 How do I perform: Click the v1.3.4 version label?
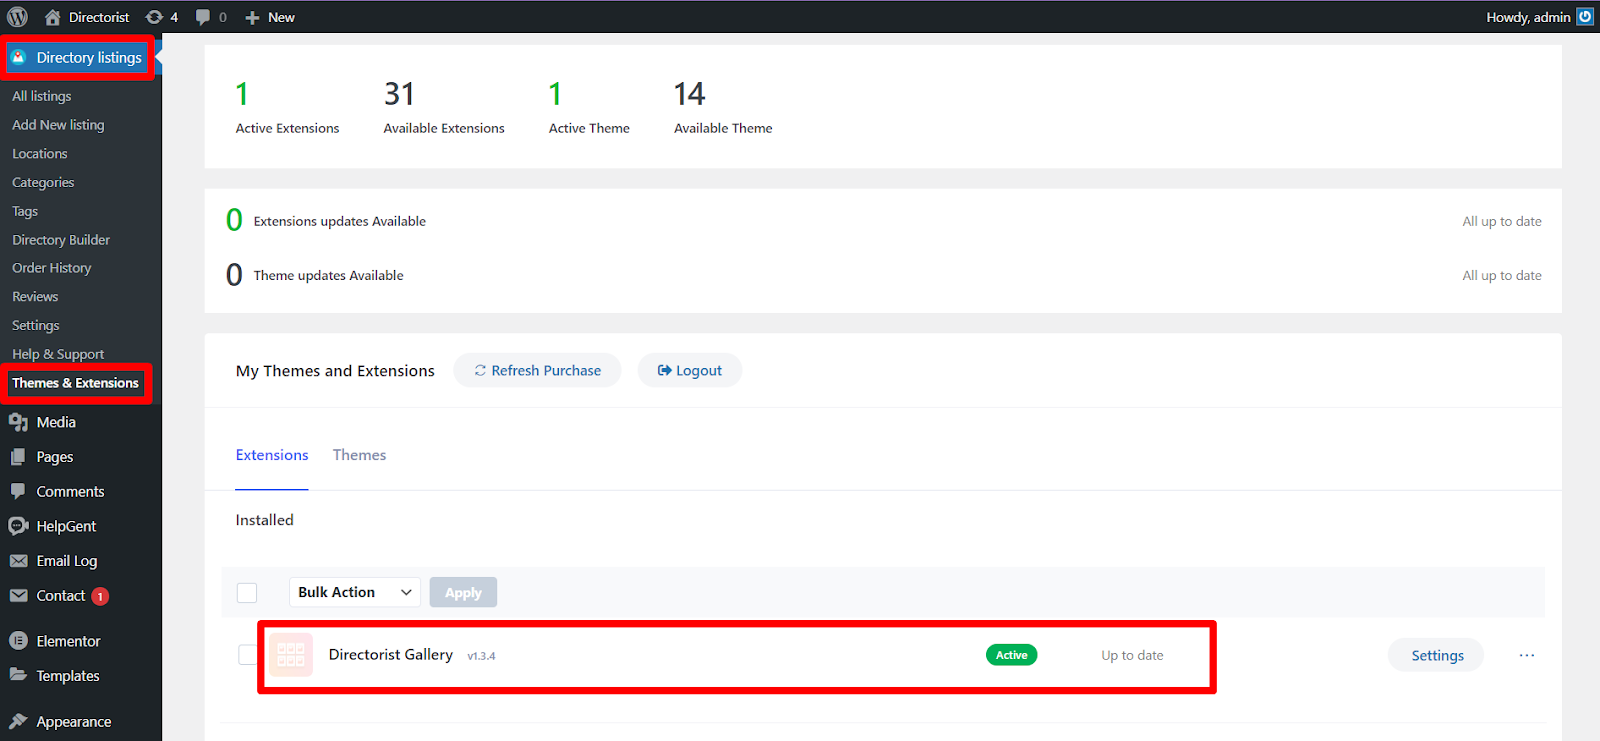point(481,656)
